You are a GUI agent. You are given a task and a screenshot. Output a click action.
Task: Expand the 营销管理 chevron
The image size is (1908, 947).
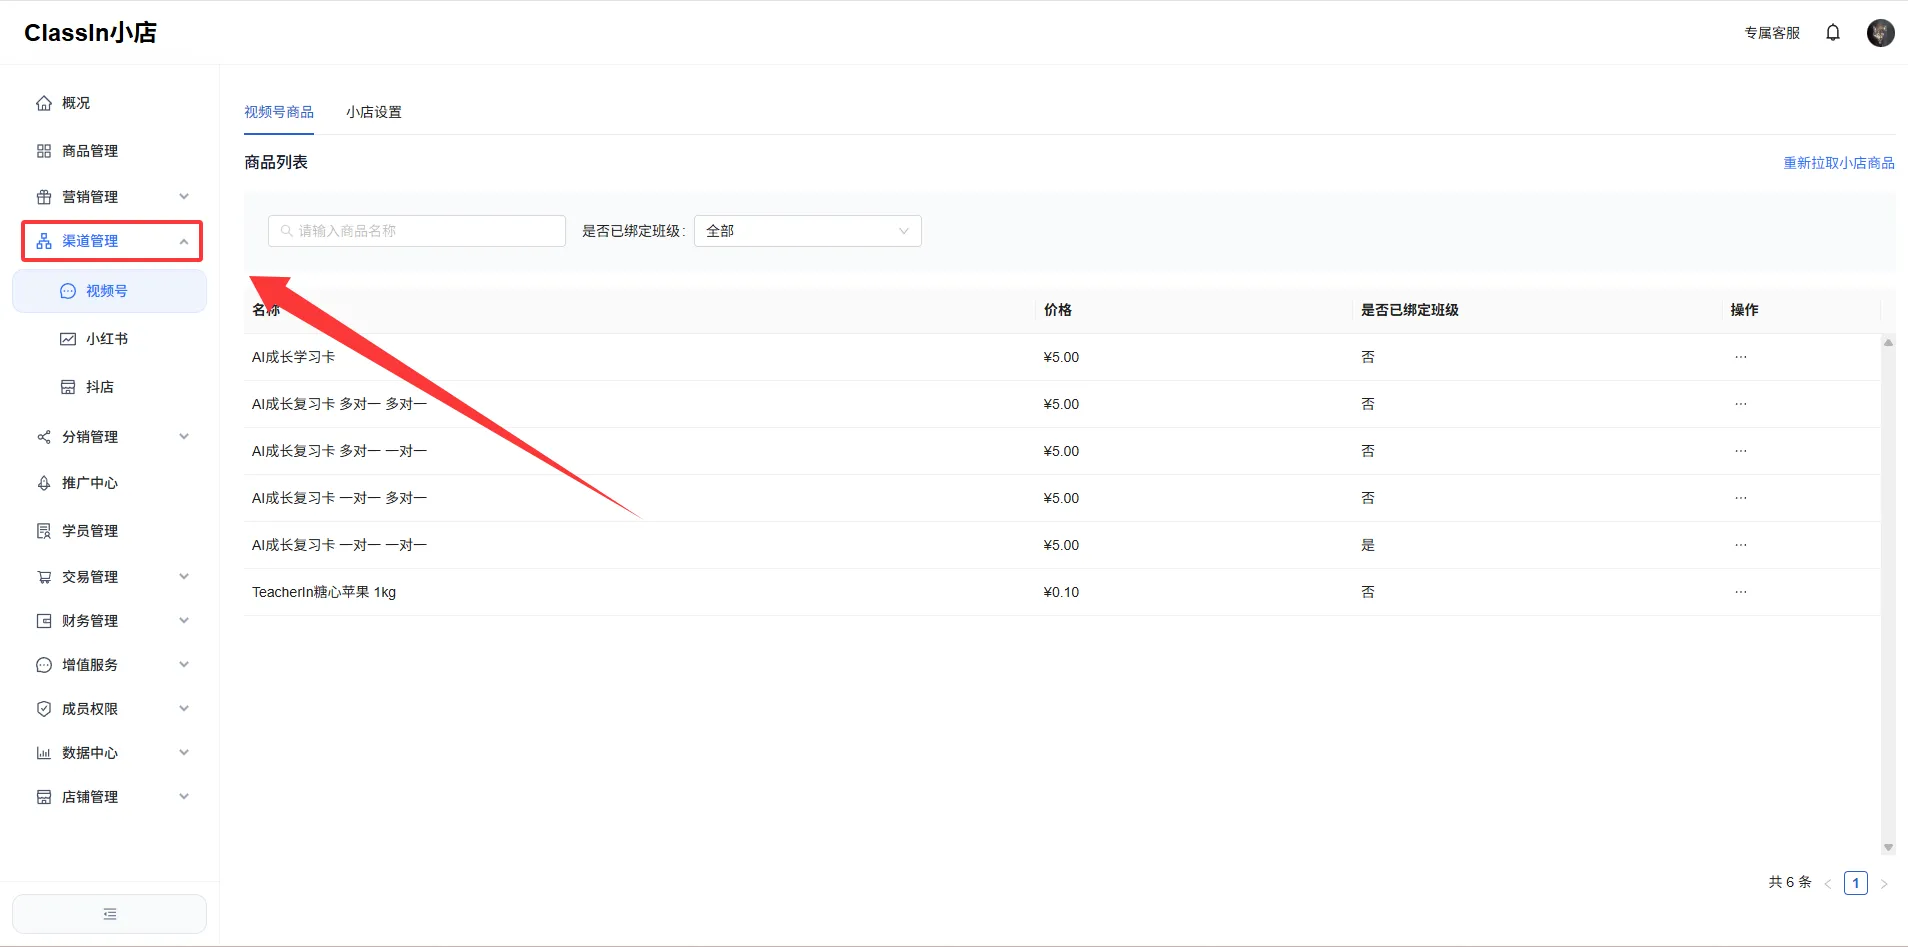[x=184, y=197]
